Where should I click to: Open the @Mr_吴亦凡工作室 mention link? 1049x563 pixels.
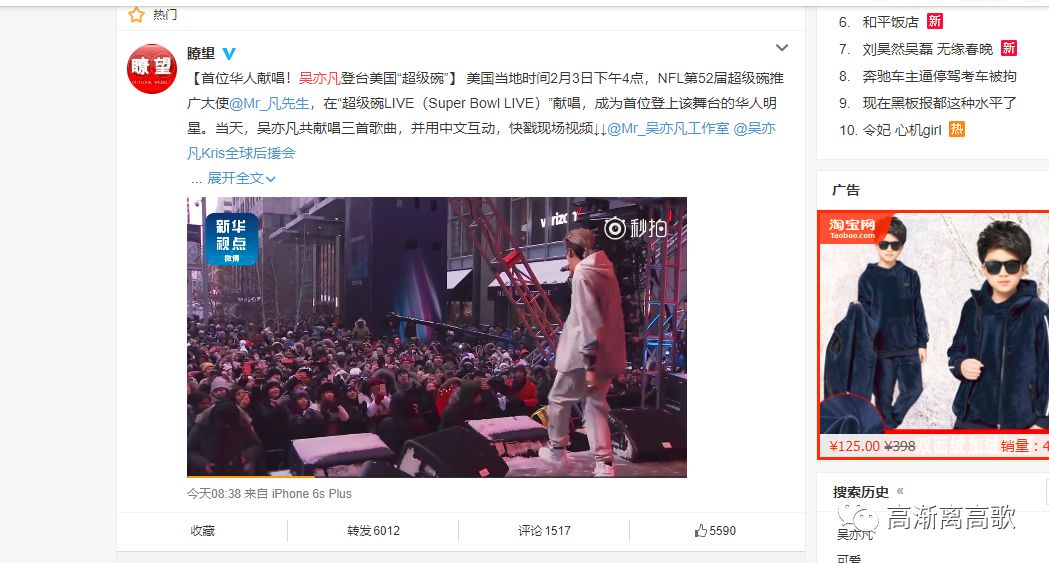click(668, 128)
